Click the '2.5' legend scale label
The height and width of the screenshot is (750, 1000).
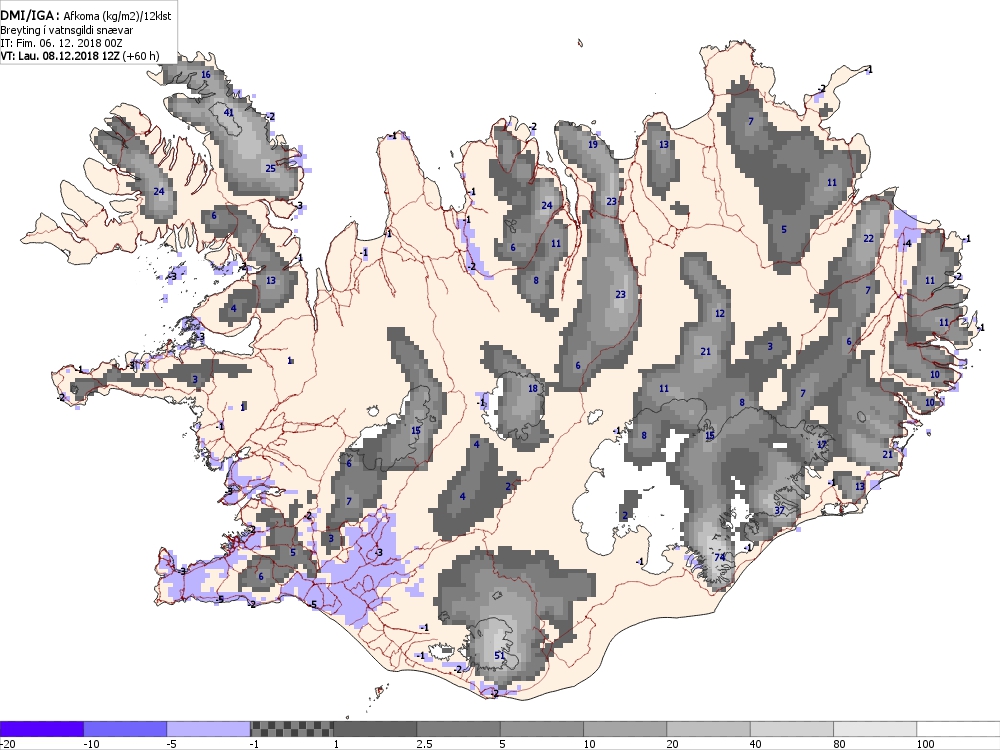point(424,744)
